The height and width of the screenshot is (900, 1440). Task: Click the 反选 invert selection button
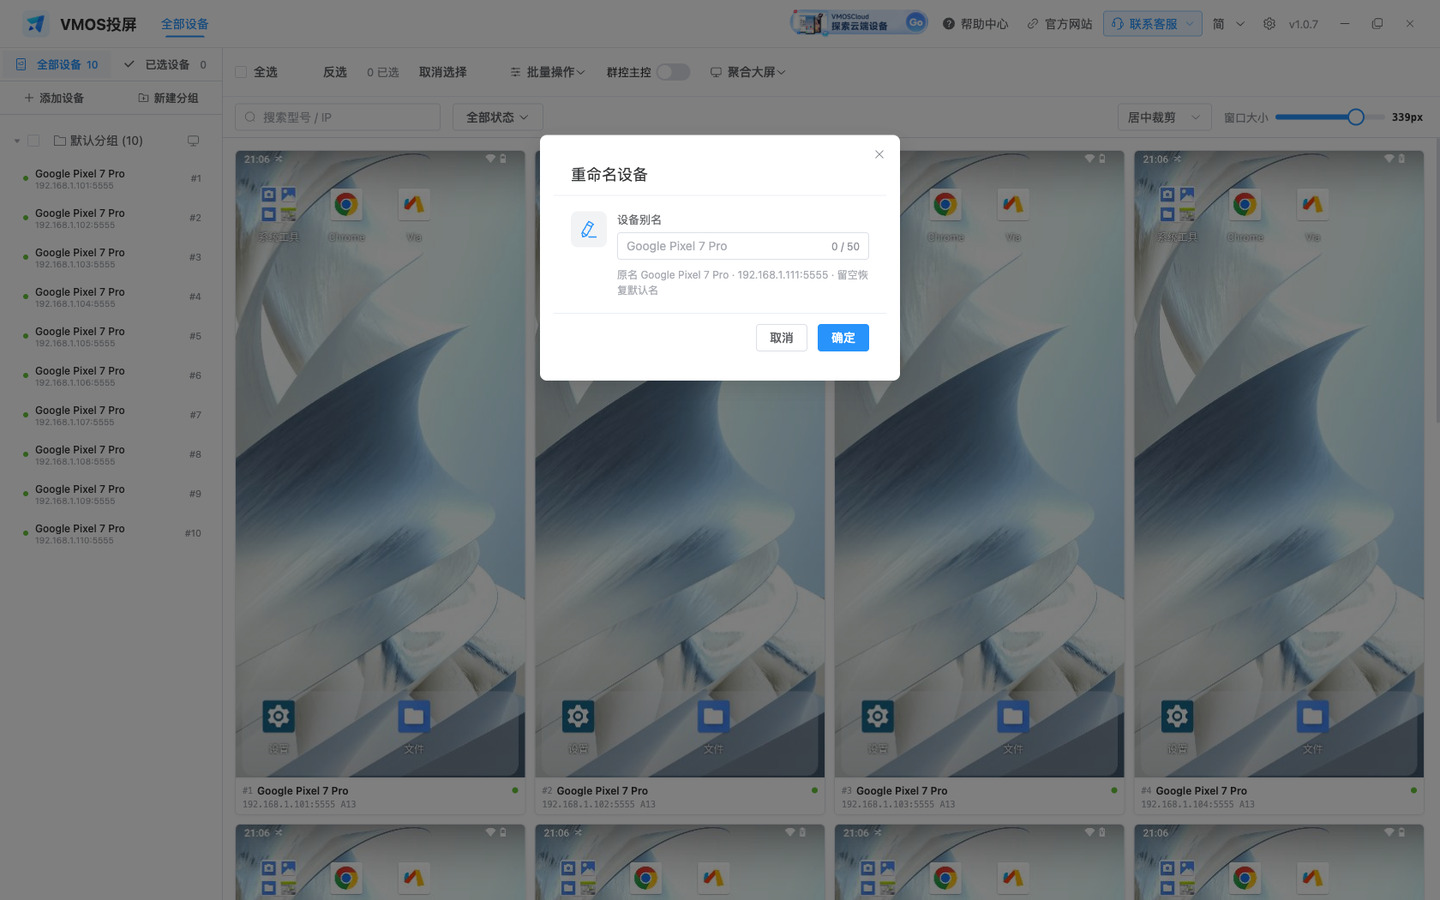tap(335, 72)
